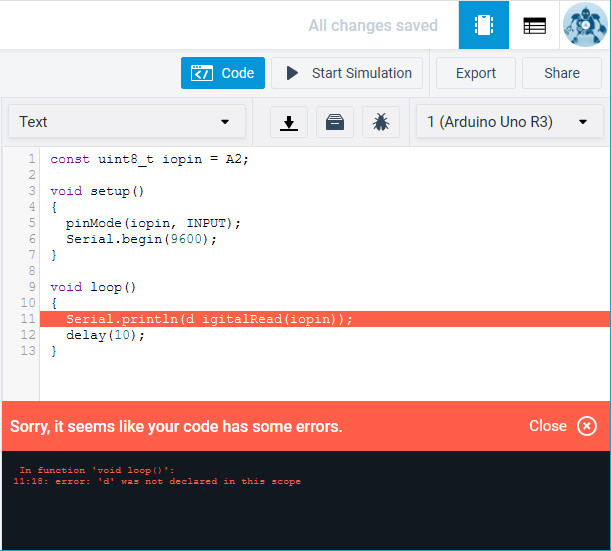This screenshot has height=551, width=611.
Task: Click the void loop() line
Action: click(93, 287)
